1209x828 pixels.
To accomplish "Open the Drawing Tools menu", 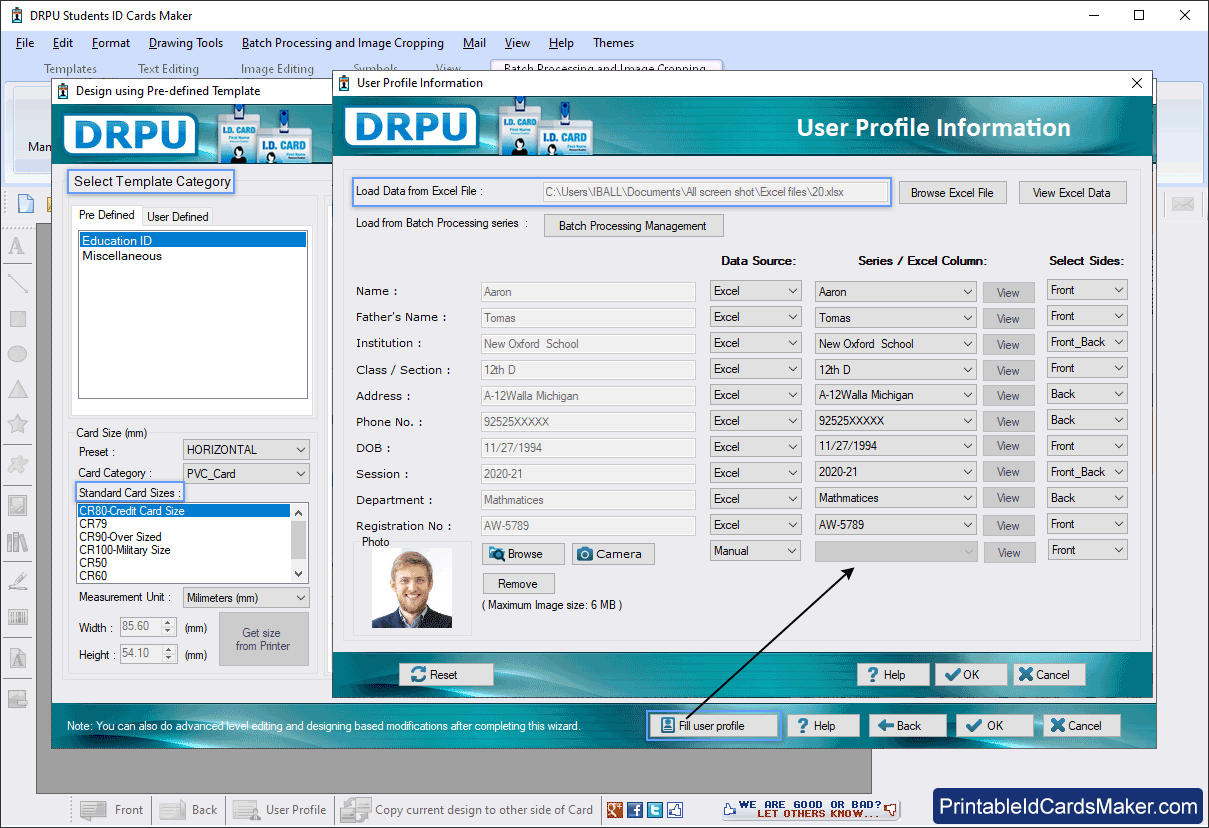I will (x=186, y=43).
